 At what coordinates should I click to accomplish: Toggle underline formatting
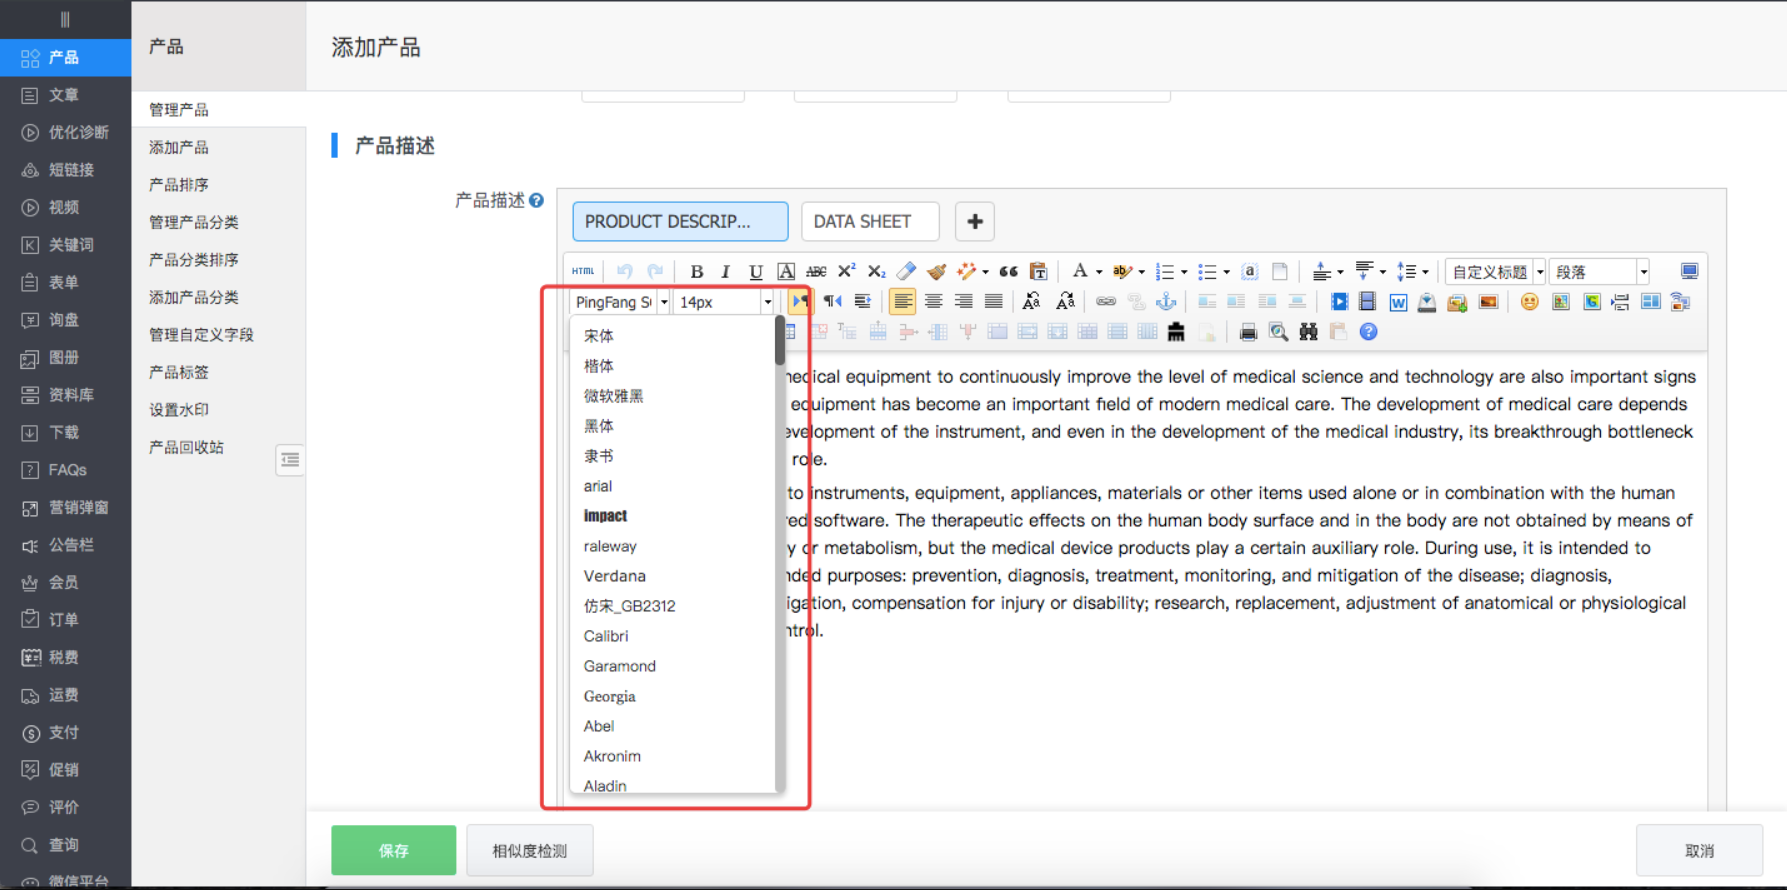756,272
